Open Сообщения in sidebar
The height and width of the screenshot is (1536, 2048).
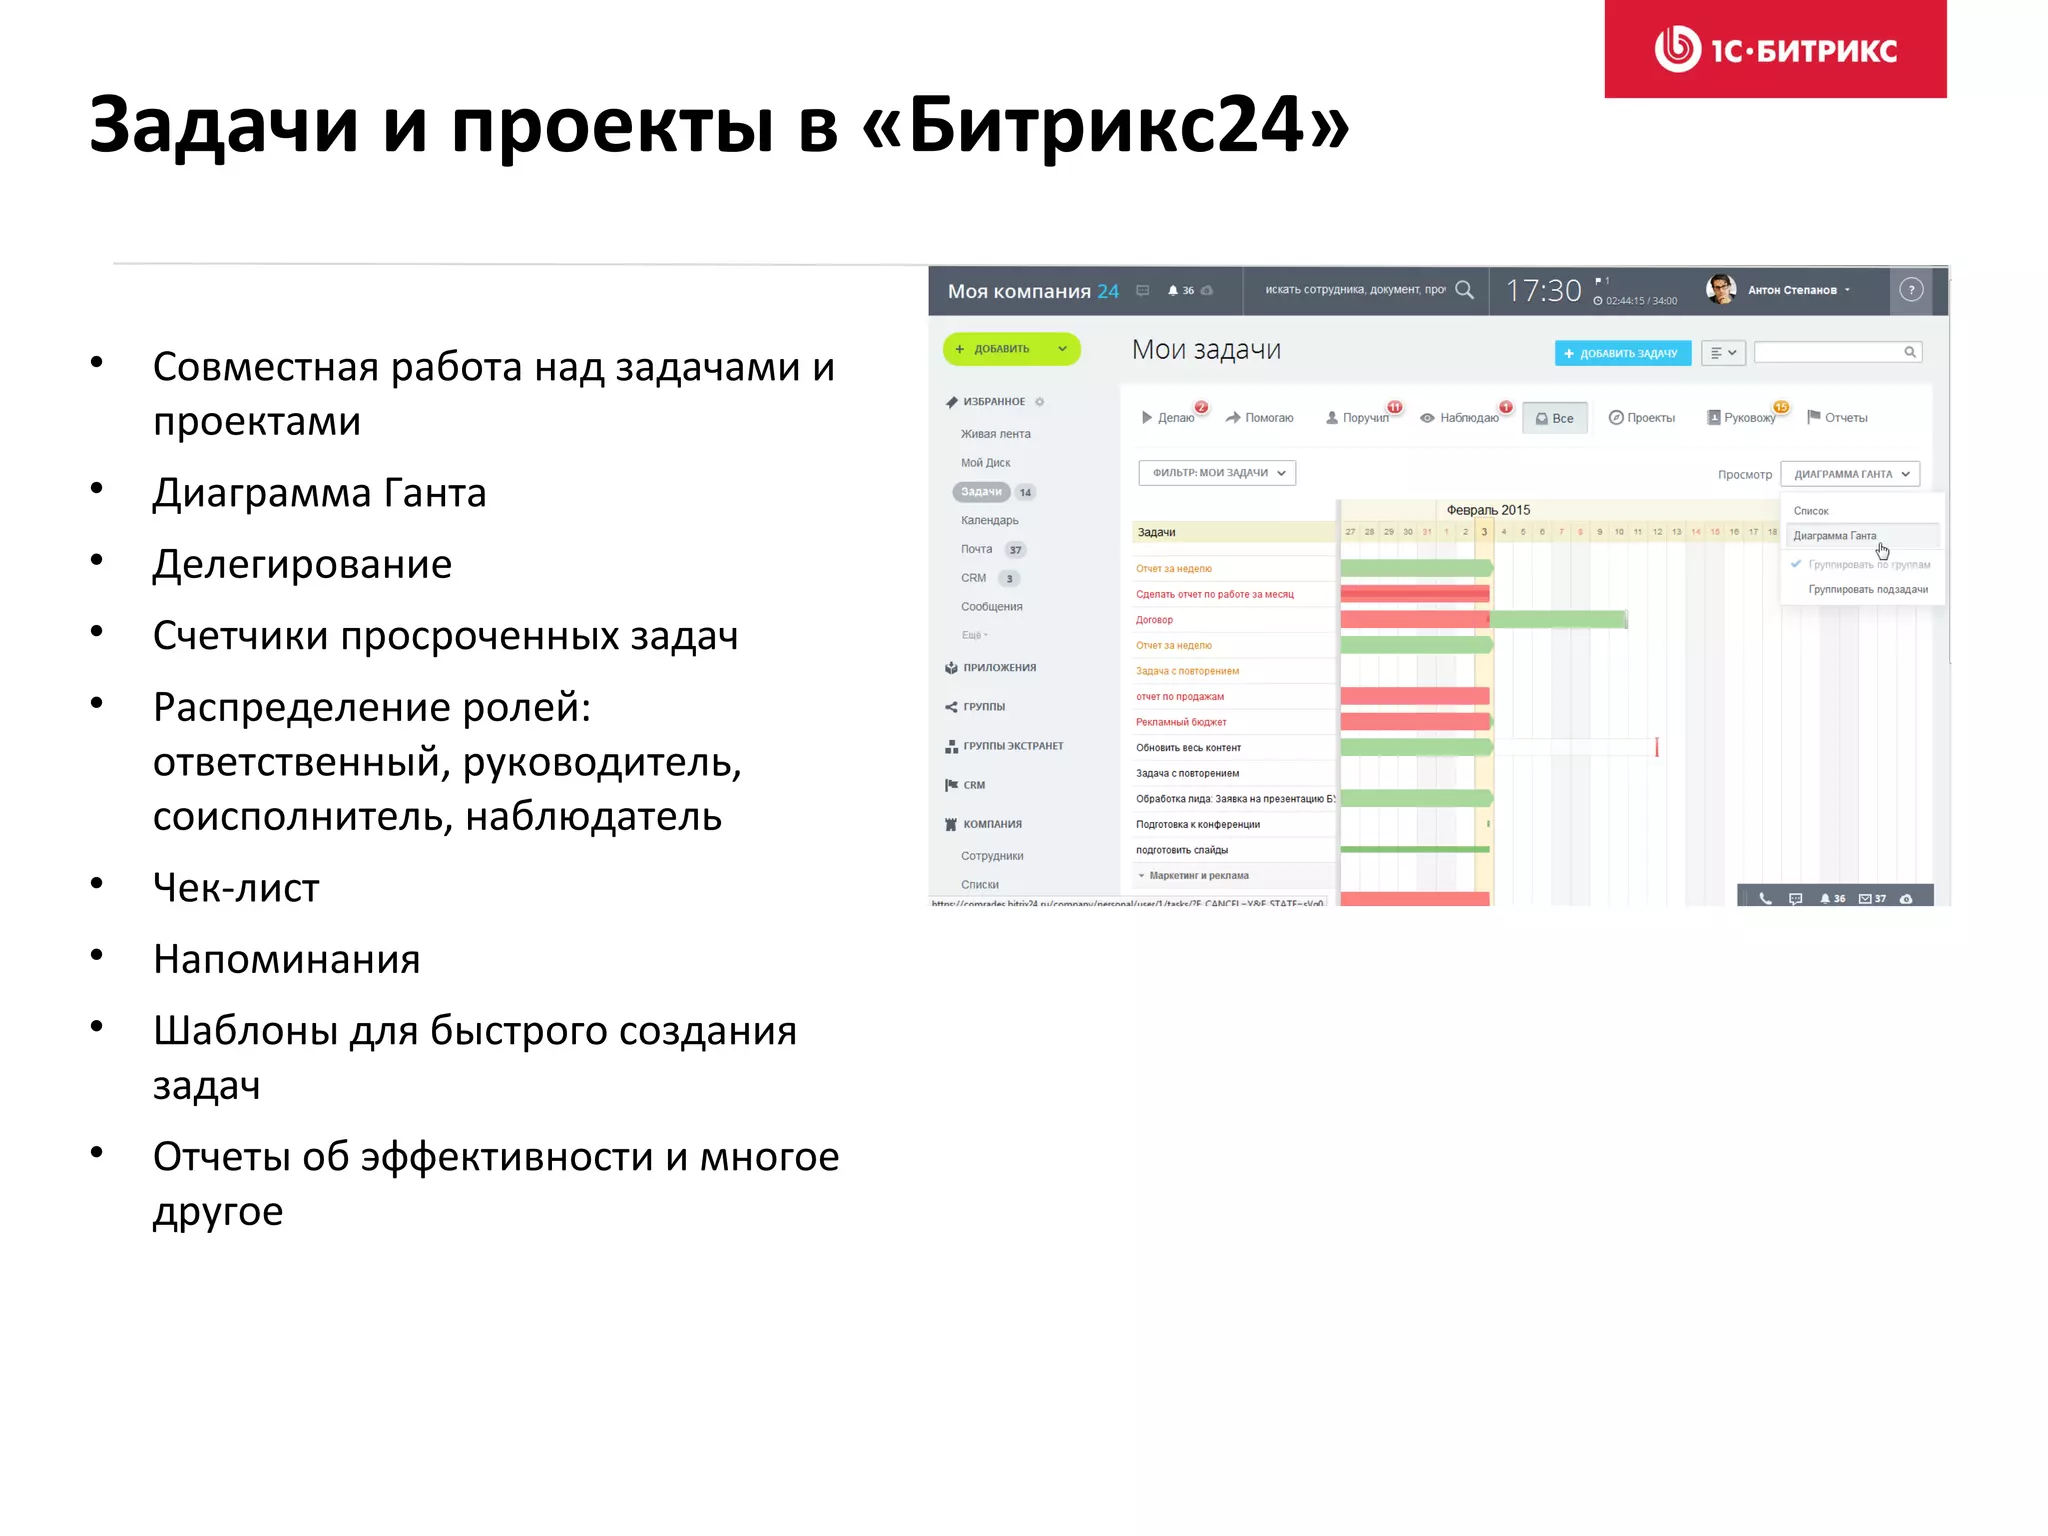pos(992,607)
